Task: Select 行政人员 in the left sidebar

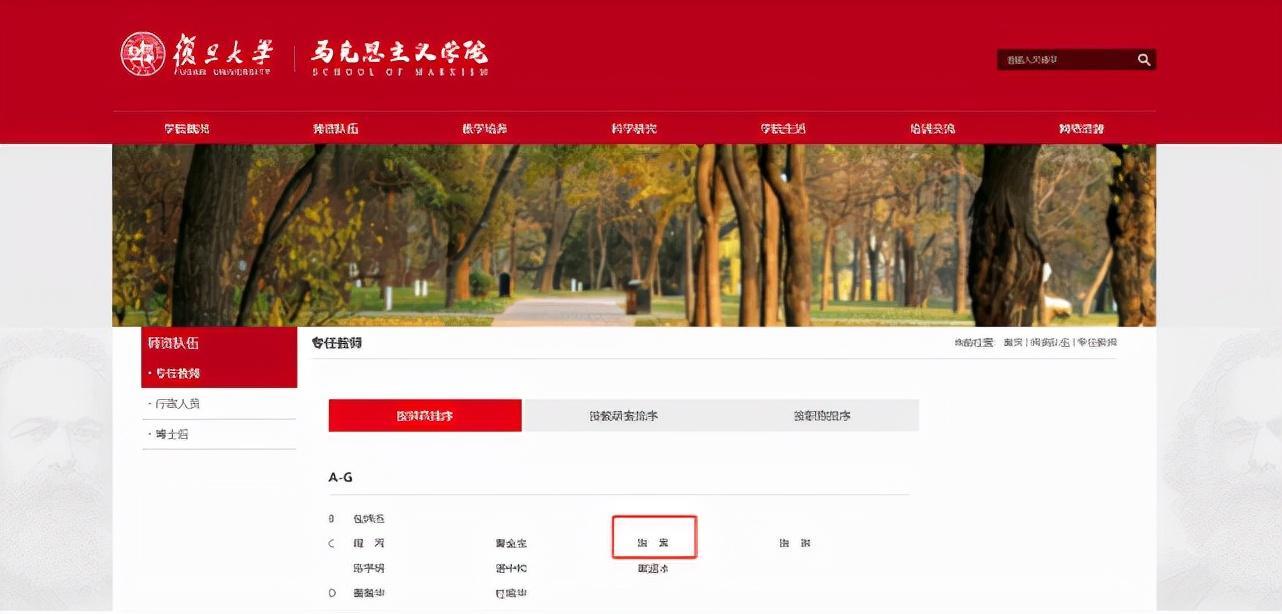Action: [178, 404]
